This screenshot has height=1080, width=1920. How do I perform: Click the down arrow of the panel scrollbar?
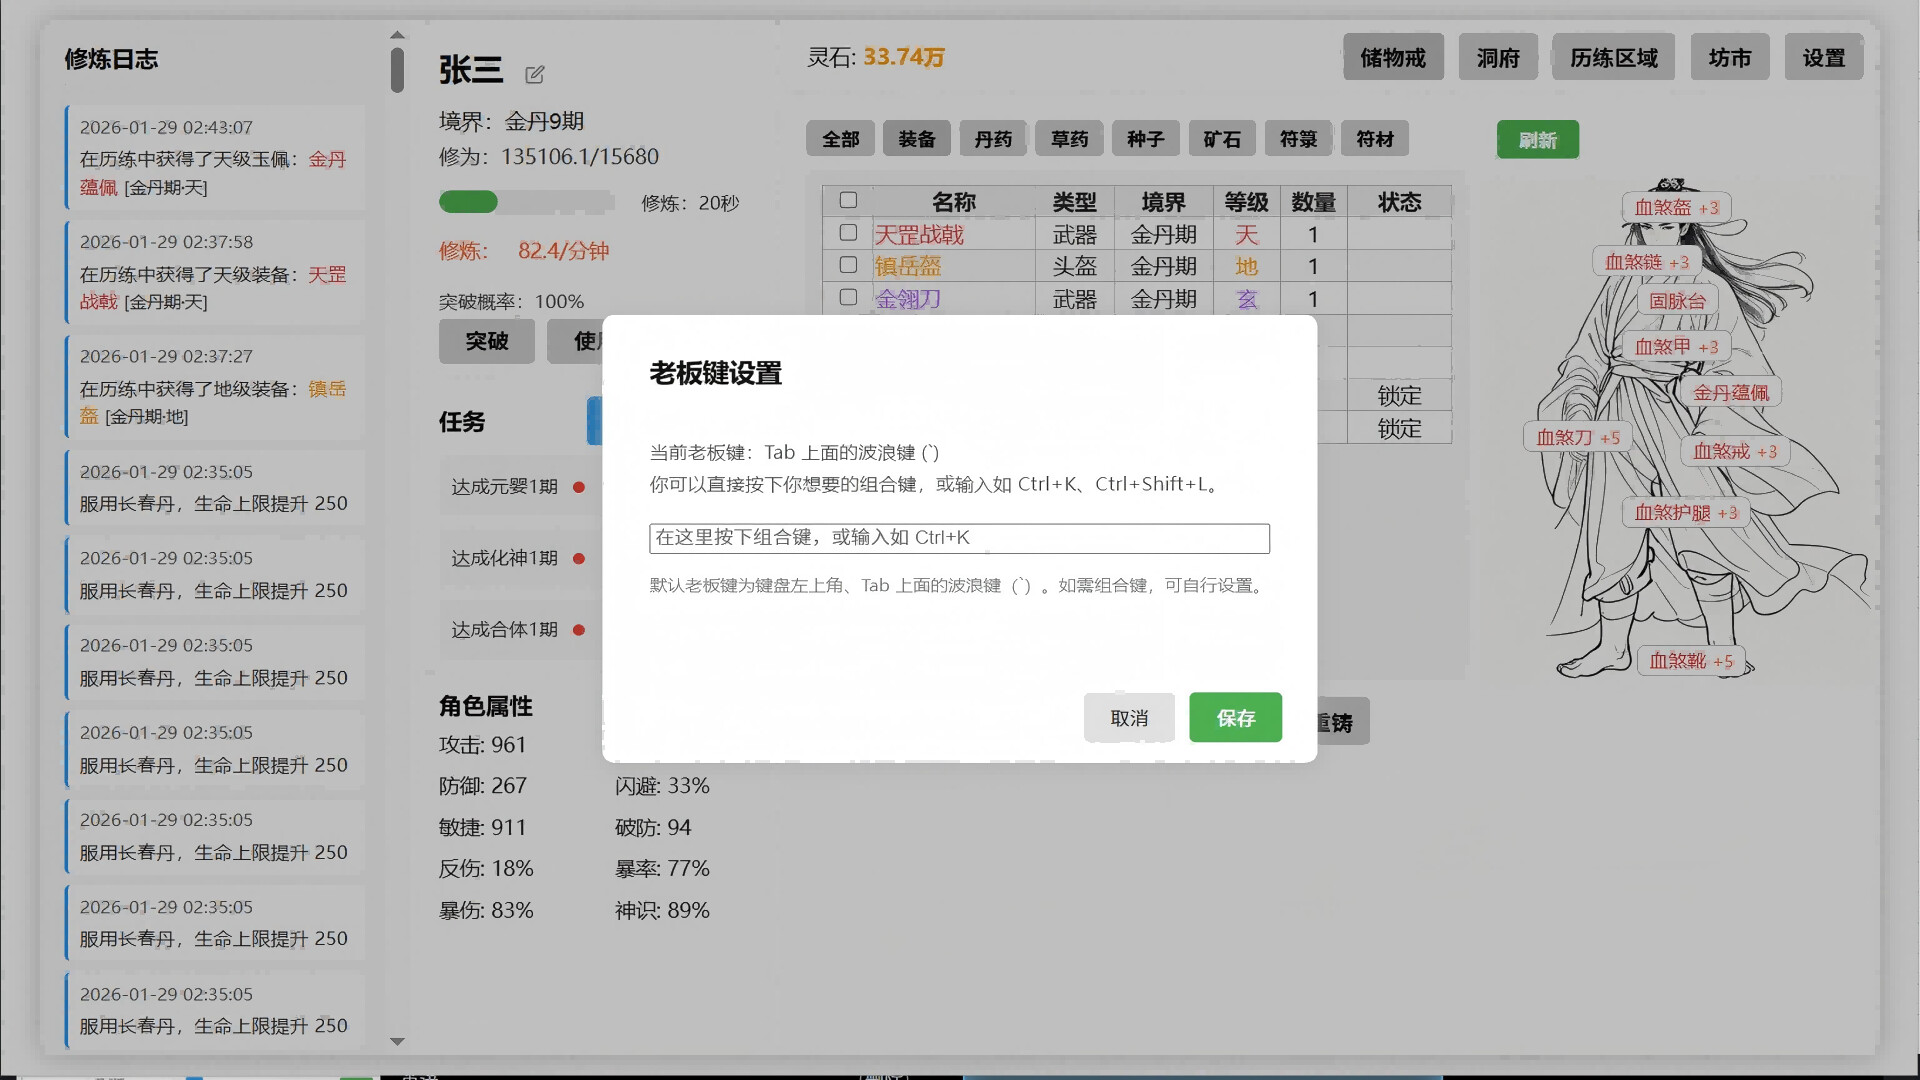click(x=398, y=1041)
